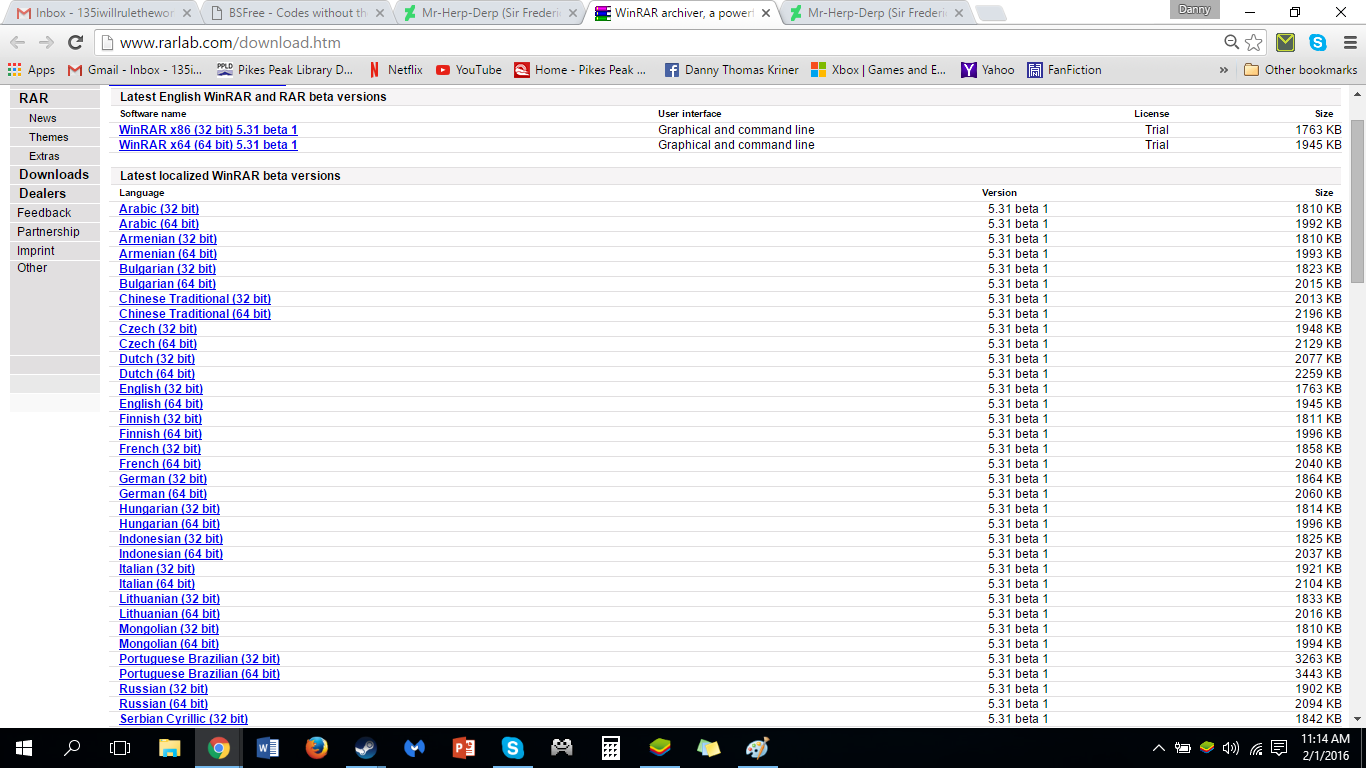
Task: Open the Skype extension in Chrome's toolbar
Action: [x=1318, y=43]
